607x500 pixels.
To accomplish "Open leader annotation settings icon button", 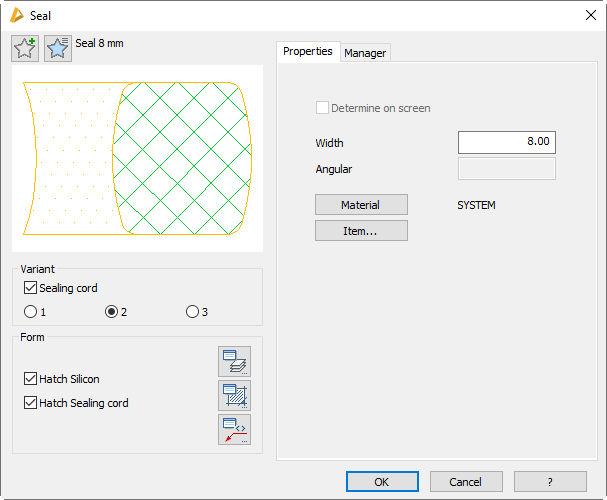I will point(234,429).
